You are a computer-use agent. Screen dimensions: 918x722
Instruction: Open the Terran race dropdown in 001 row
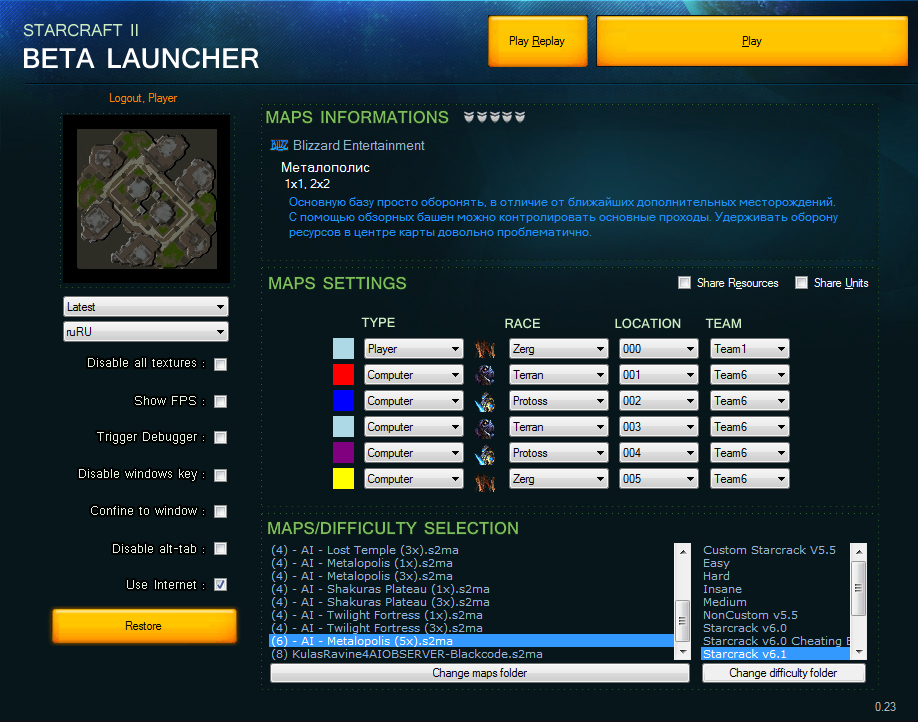(559, 375)
